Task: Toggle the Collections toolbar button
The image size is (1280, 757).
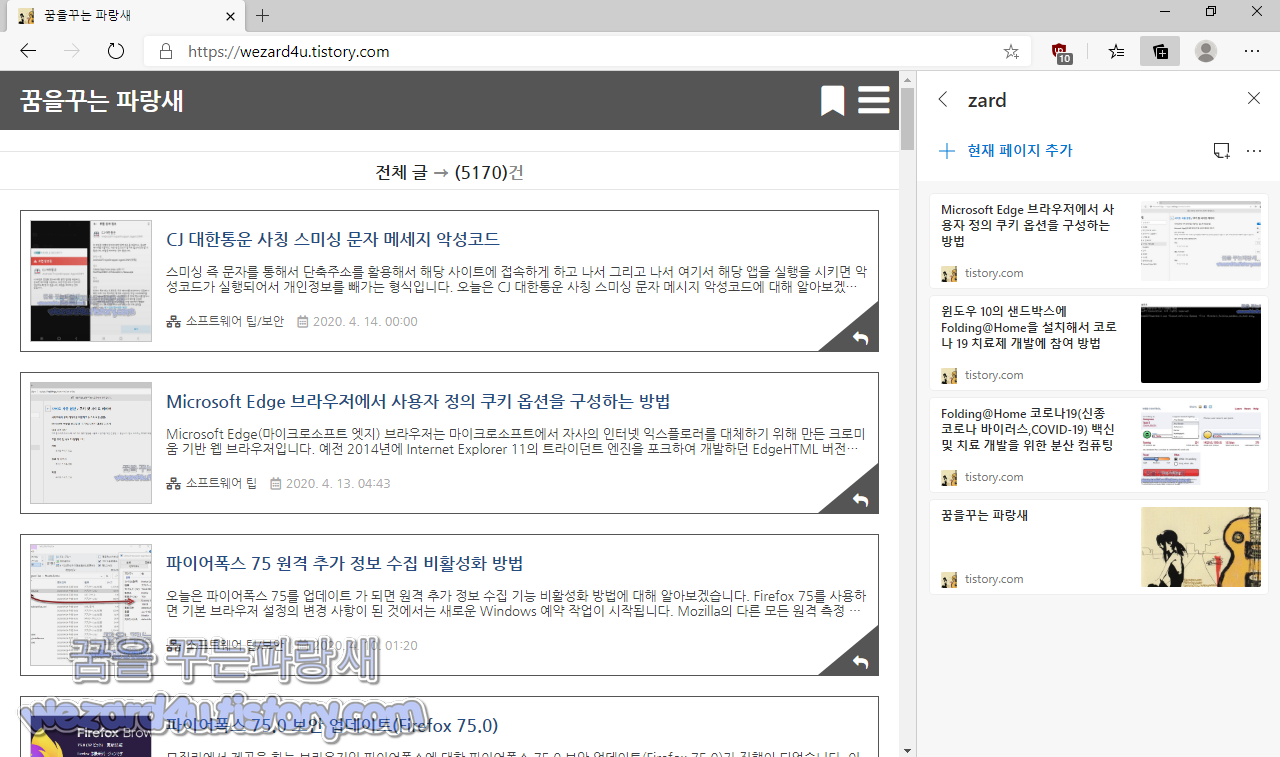Action: click(x=1160, y=51)
